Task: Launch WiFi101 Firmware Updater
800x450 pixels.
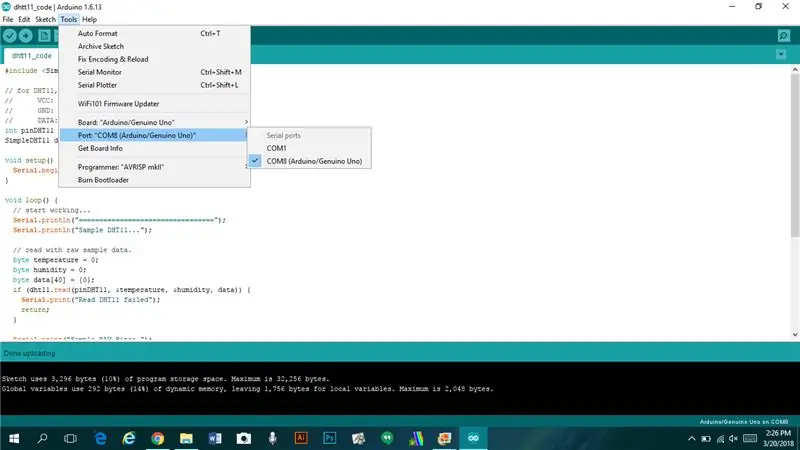Action: coord(154,104)
